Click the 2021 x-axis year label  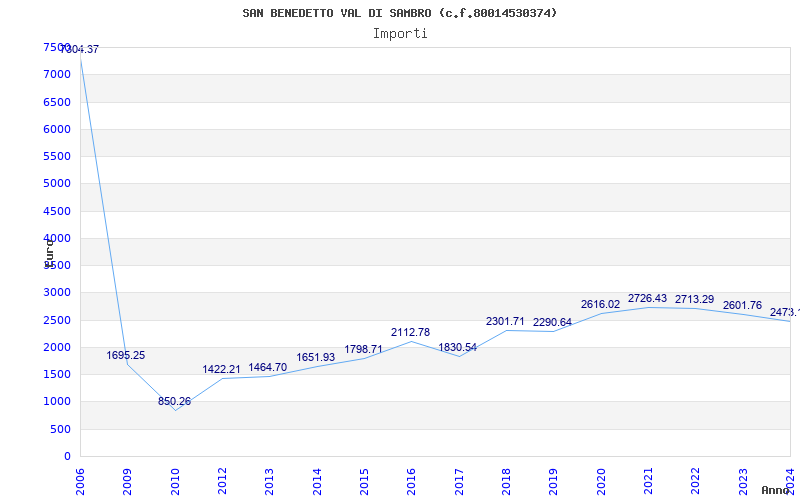(x=648, y=482)
